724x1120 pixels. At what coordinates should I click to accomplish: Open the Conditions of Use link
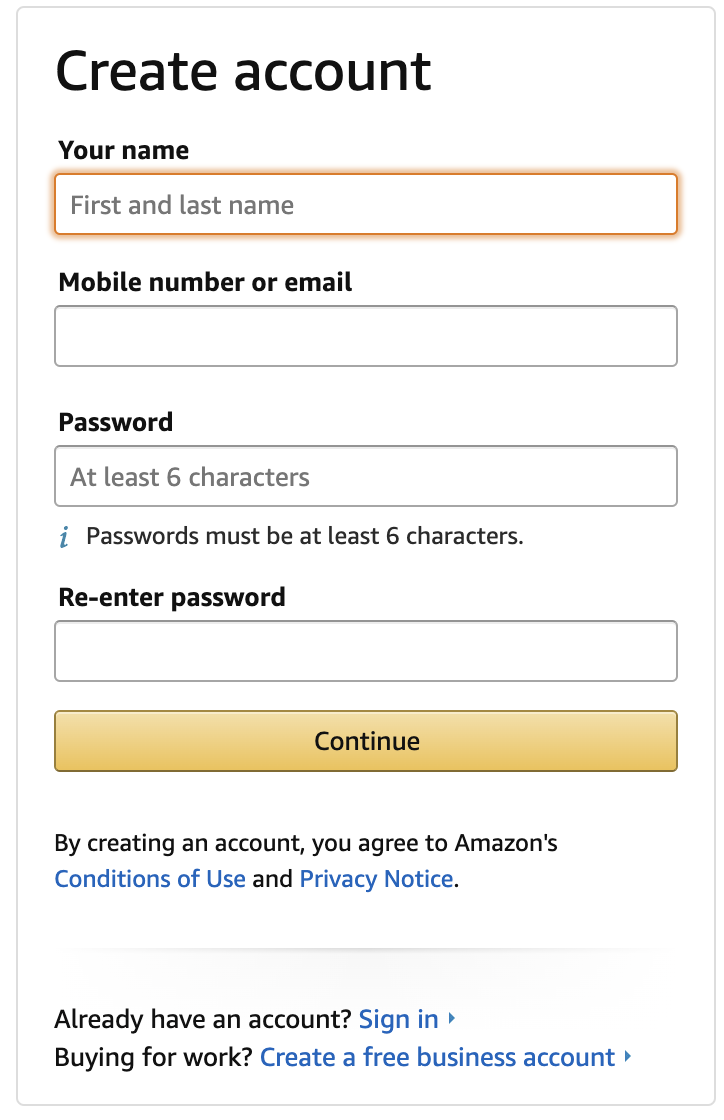[x=150, y=879]
